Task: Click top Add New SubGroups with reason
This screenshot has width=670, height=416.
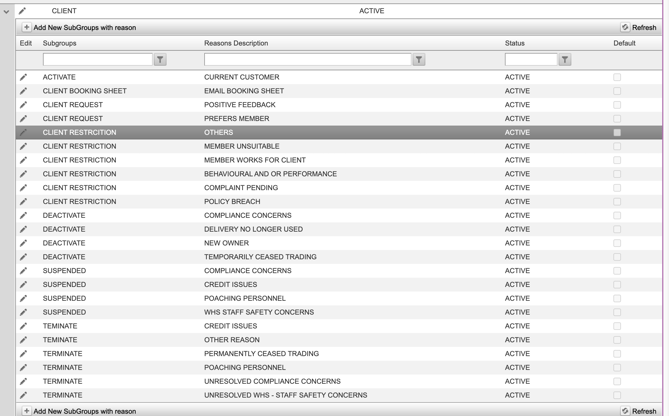Action: coord(79,27)
